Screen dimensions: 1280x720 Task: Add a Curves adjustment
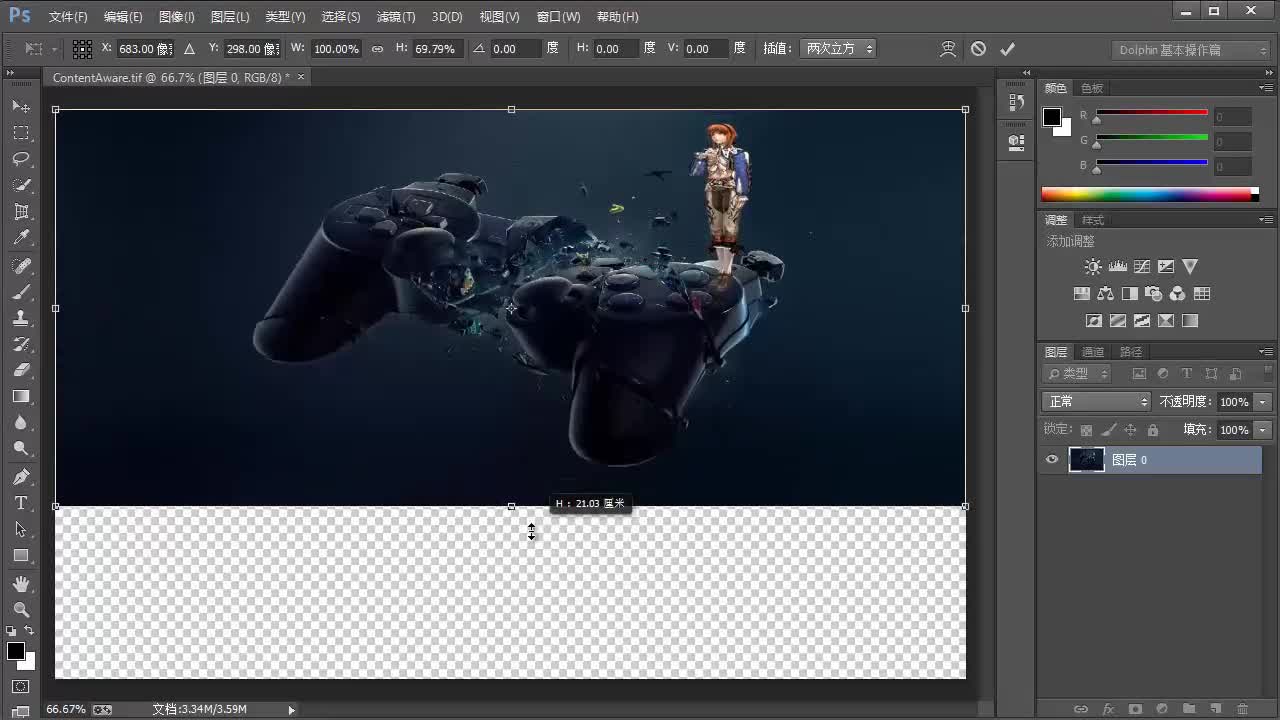(1142, 266)
